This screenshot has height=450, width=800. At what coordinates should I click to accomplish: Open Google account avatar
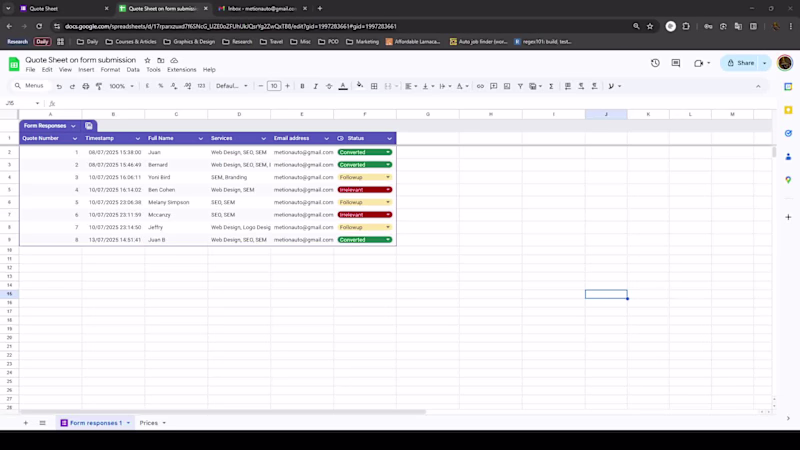(785, 63)
